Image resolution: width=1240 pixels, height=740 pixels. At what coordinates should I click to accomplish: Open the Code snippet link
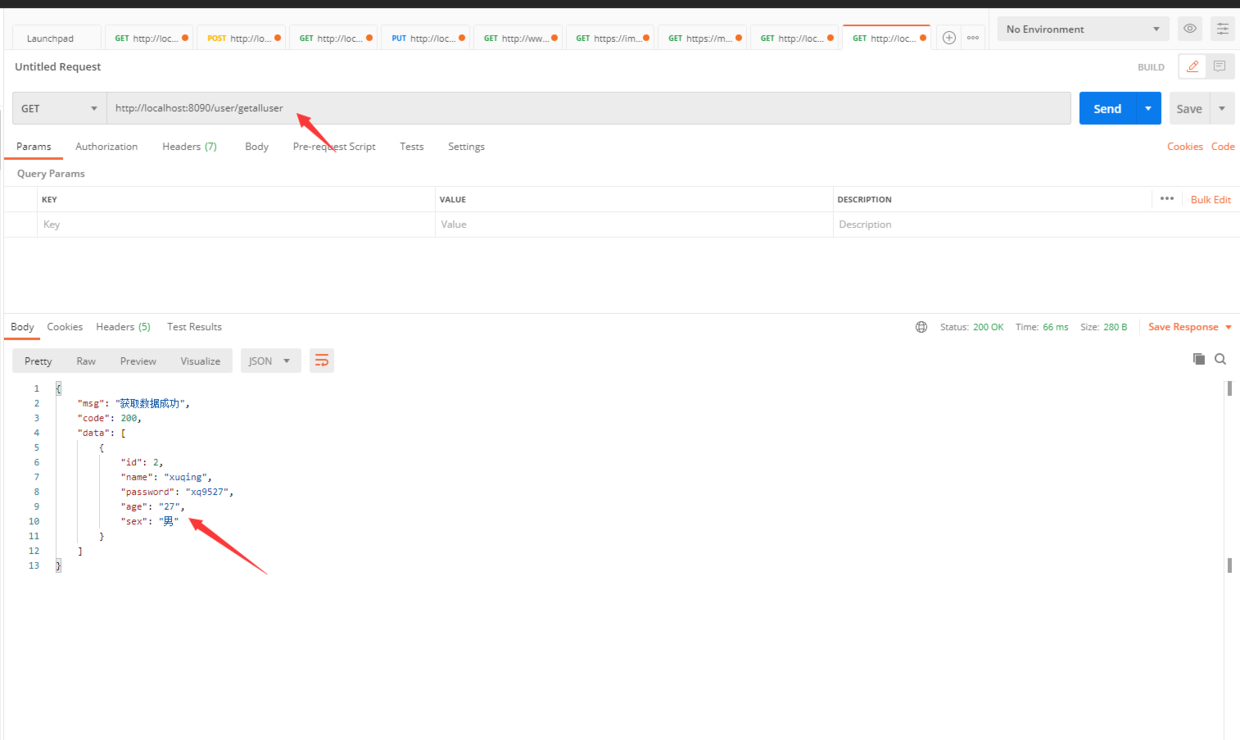(1223, 146)
